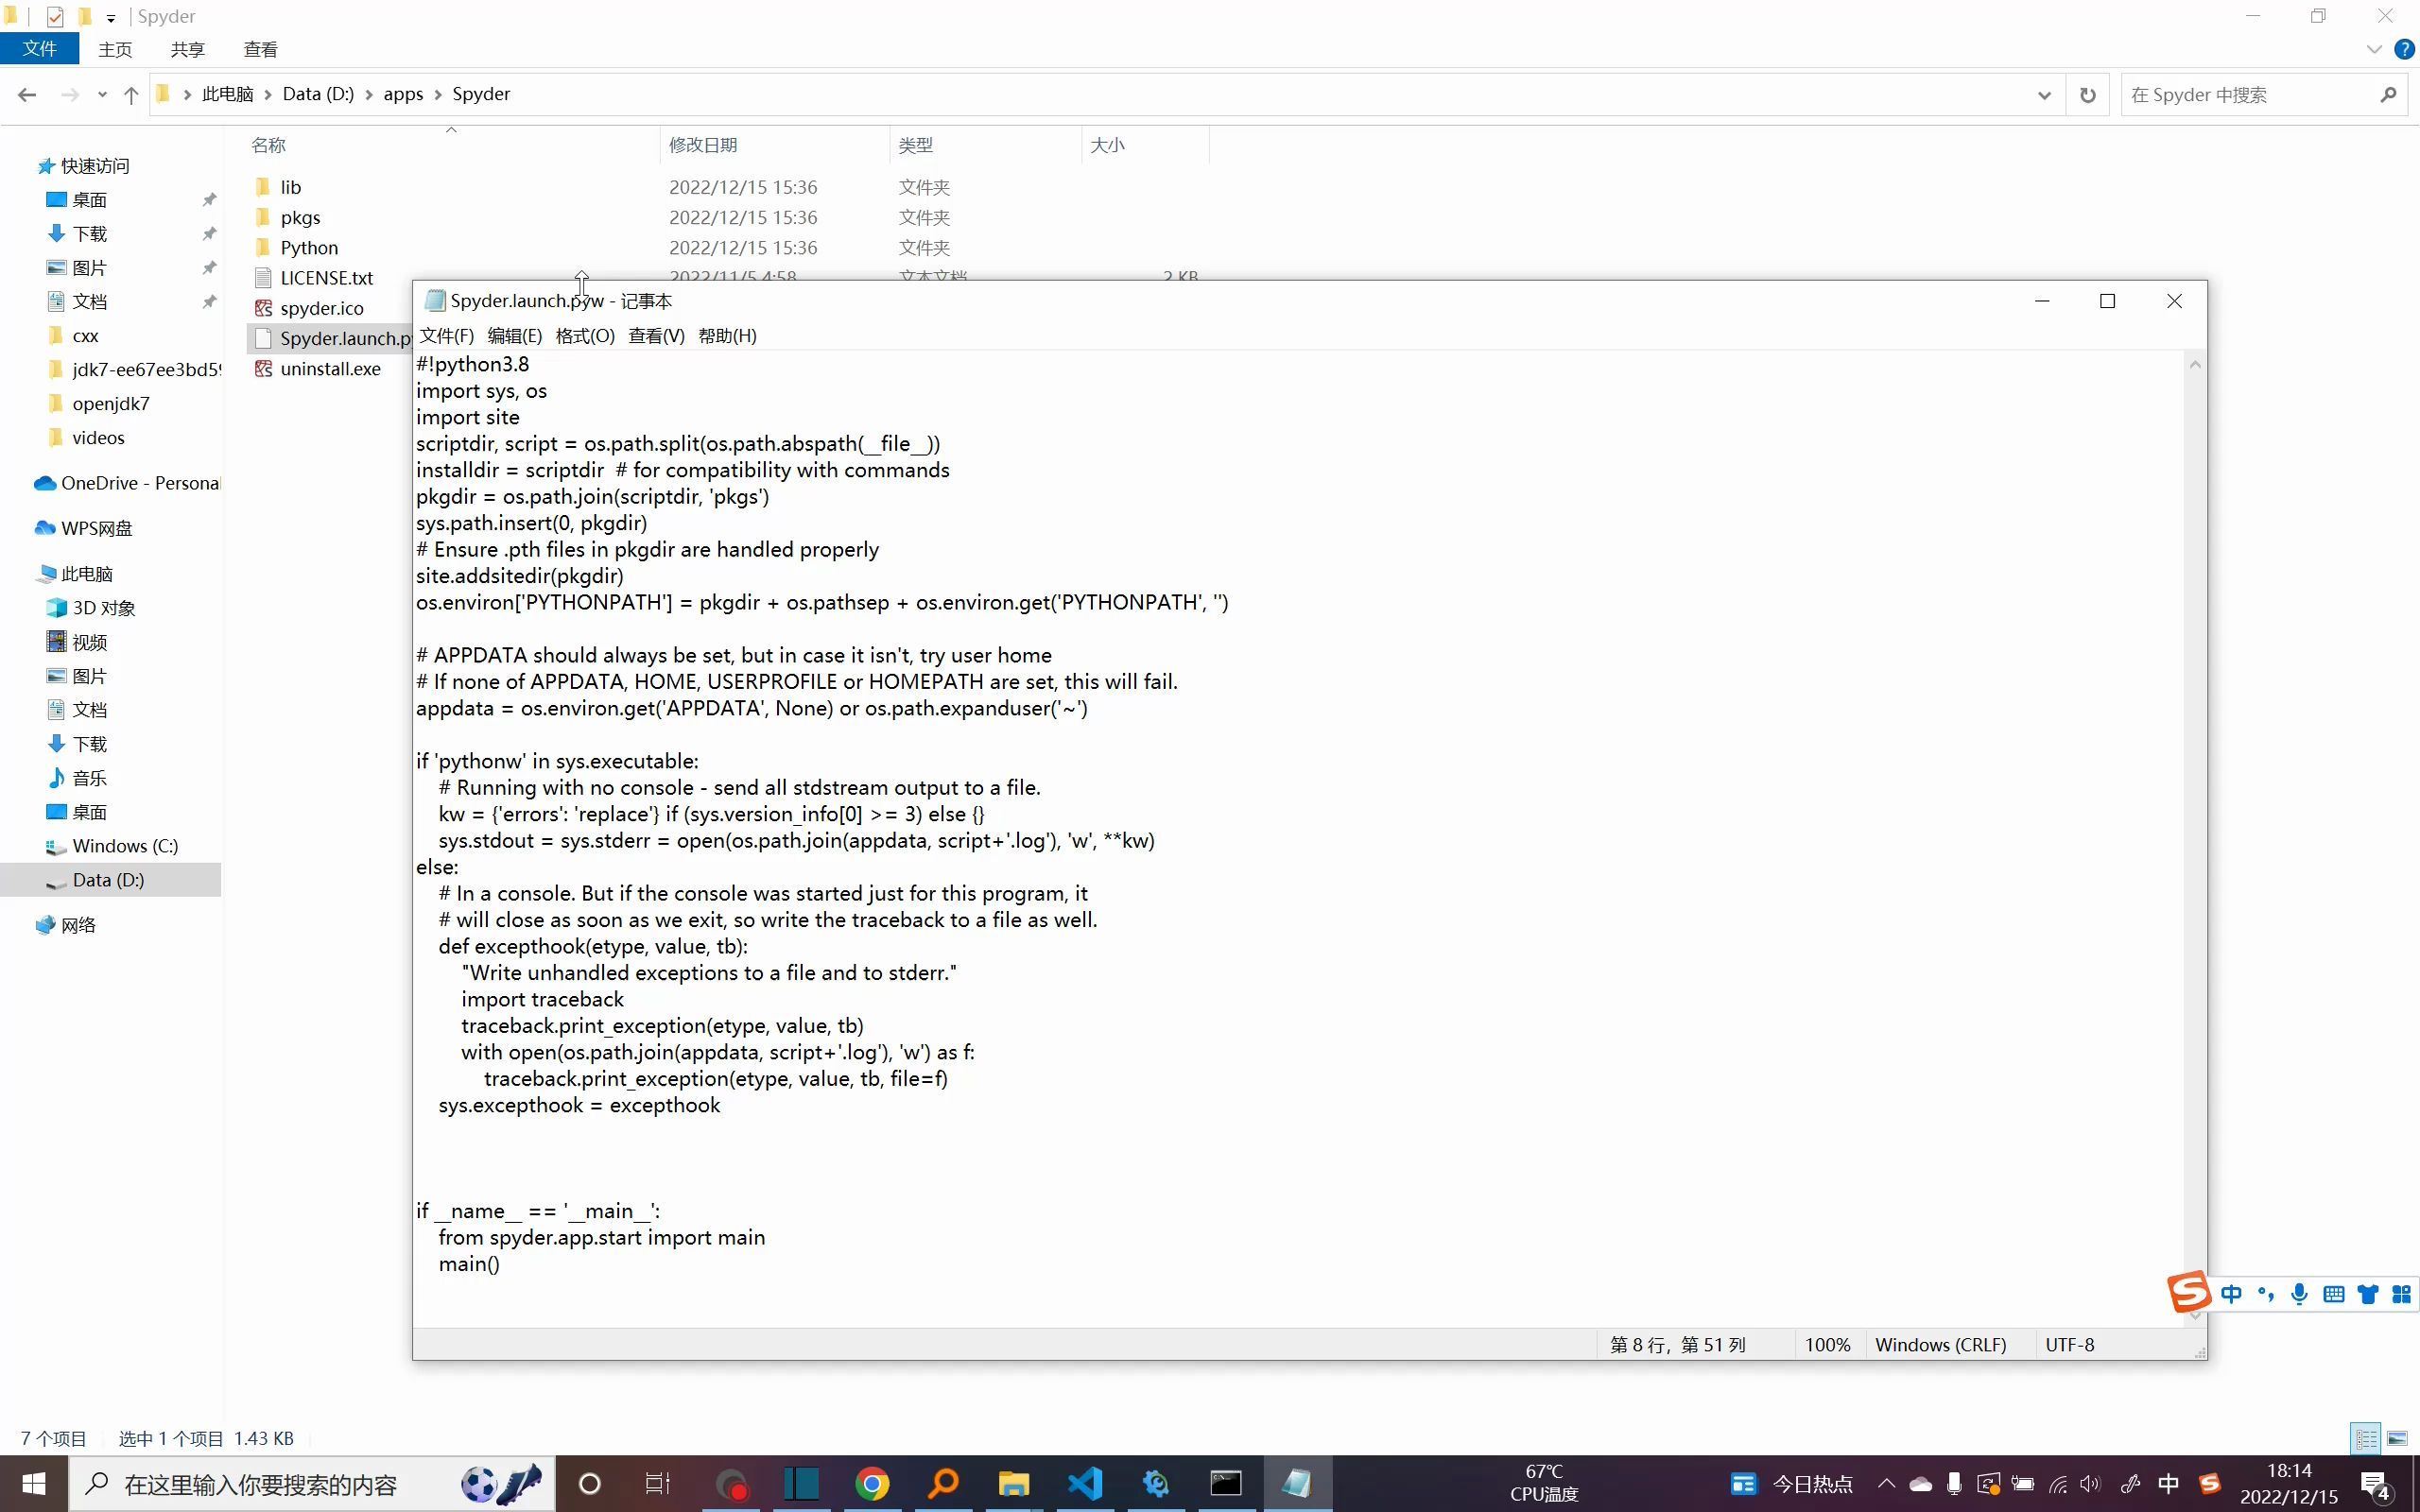Expand the address bar history dropdown
Screen dimensions: 2420x1512
[2044, 95]
